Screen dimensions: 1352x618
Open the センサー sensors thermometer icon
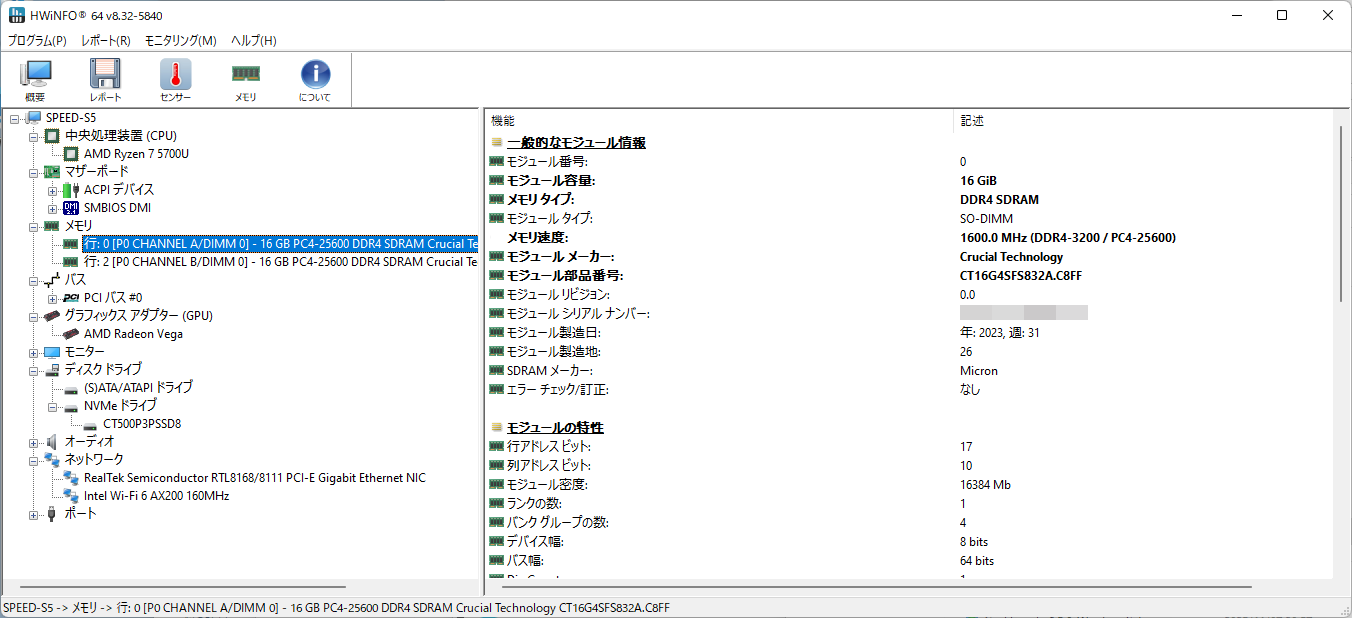[x=175, y=80]
